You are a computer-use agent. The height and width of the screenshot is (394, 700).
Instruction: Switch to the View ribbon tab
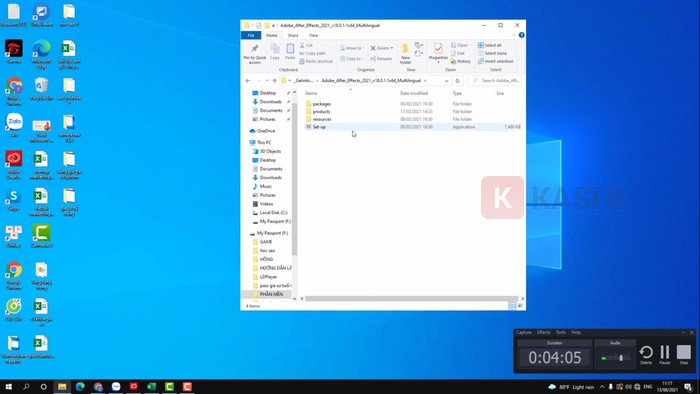(x=313, y=35)
